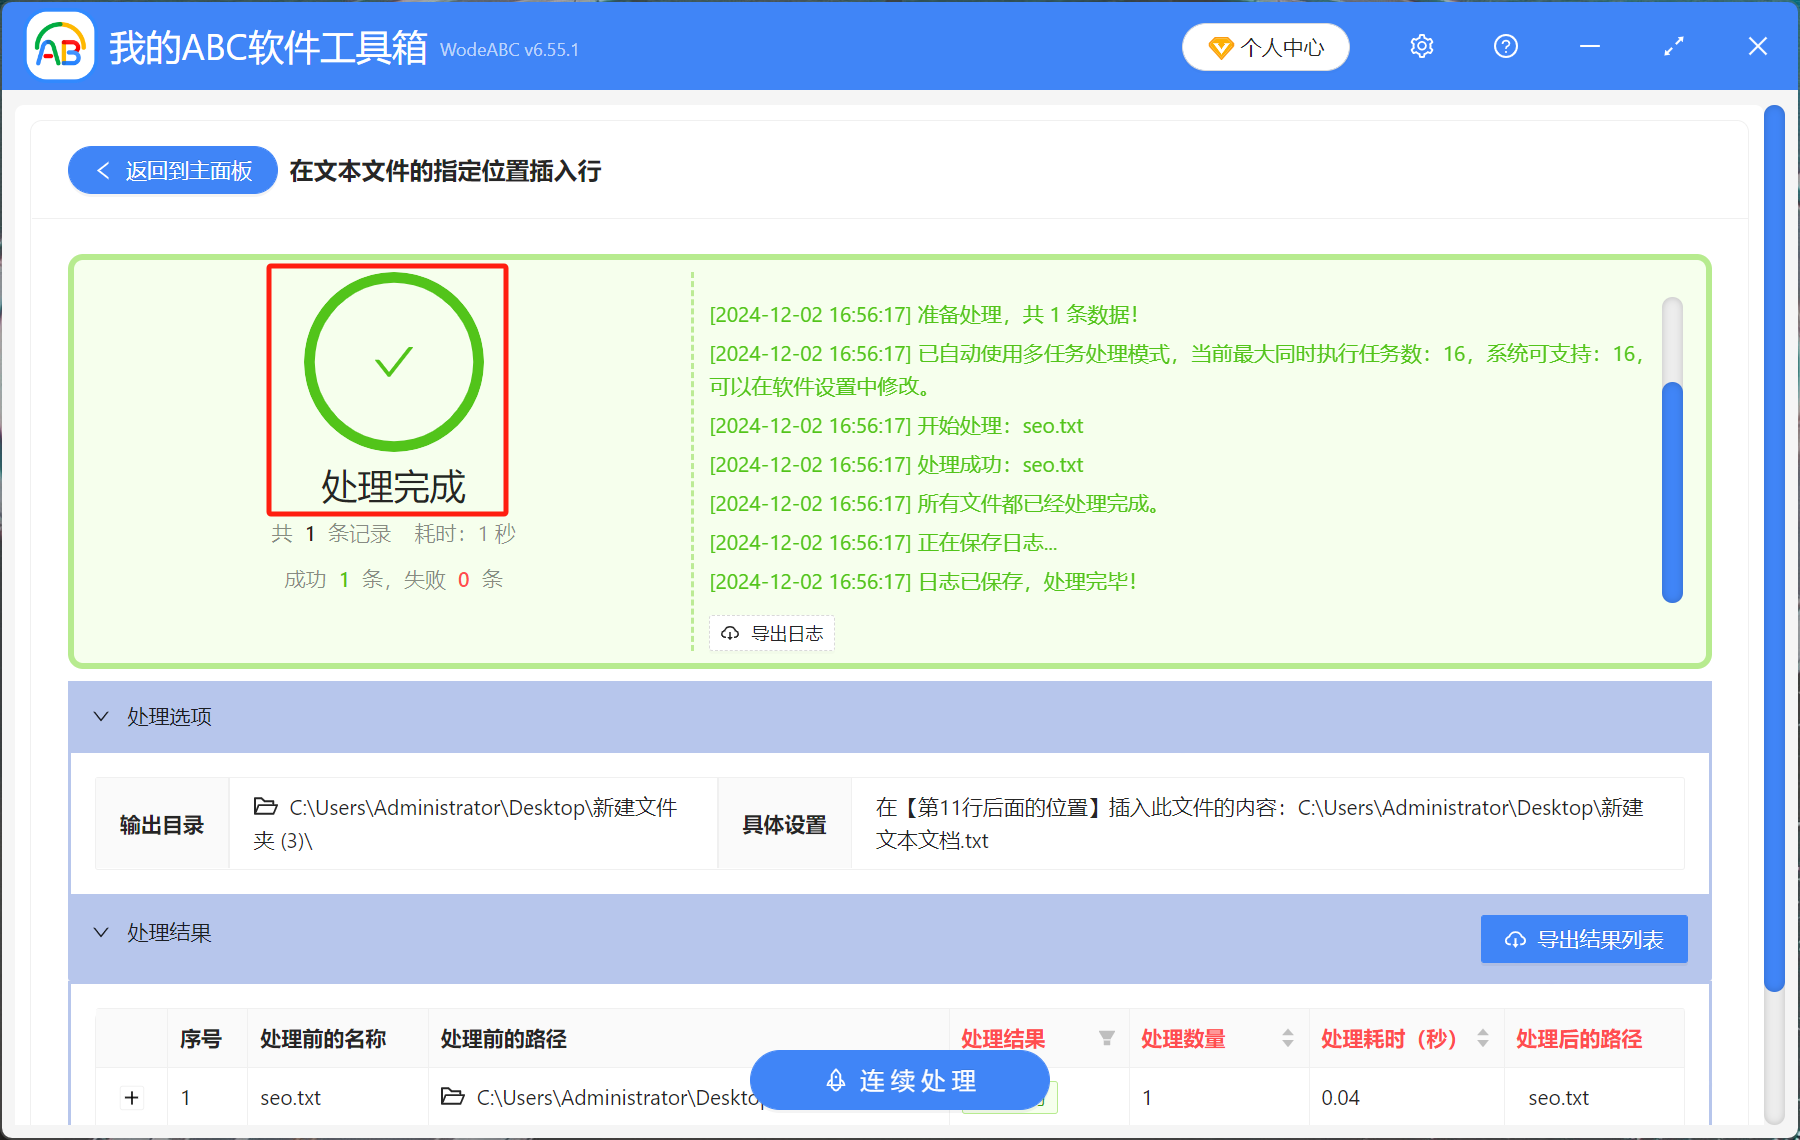Image resolution: width=1800 pixels, height=1140 pixels.
Task: Click the horn icon on 连续处理 button
Action: 836,1080
